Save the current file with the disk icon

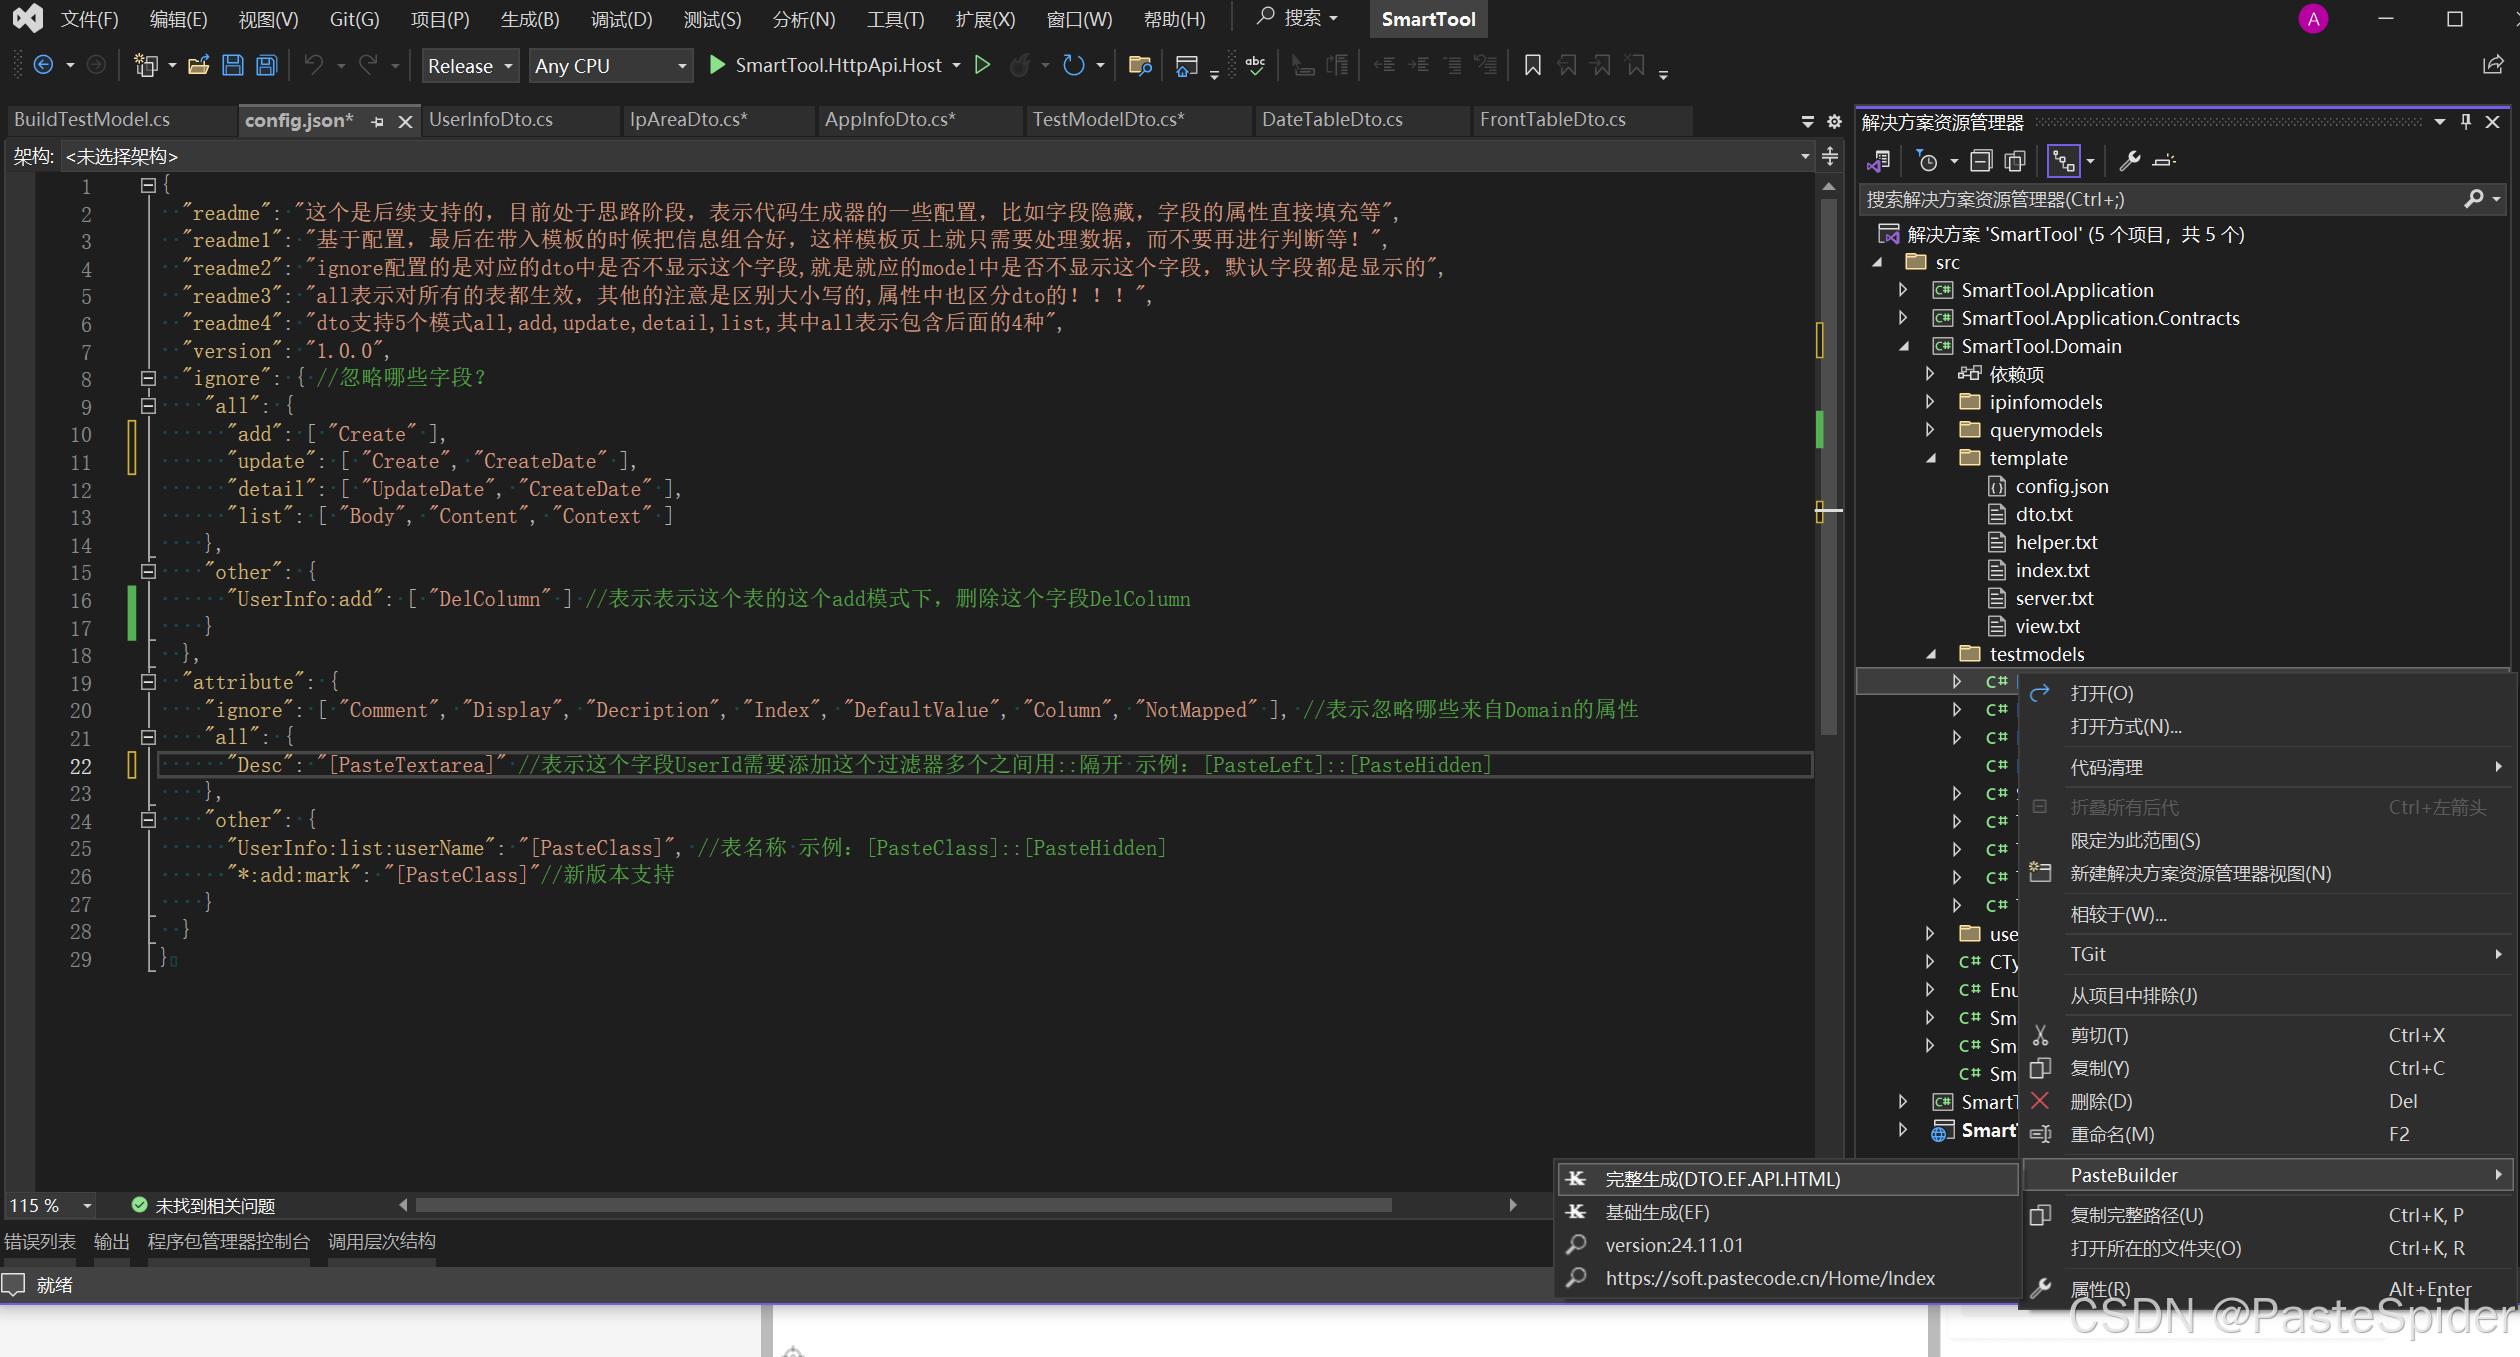coord(232,66)
